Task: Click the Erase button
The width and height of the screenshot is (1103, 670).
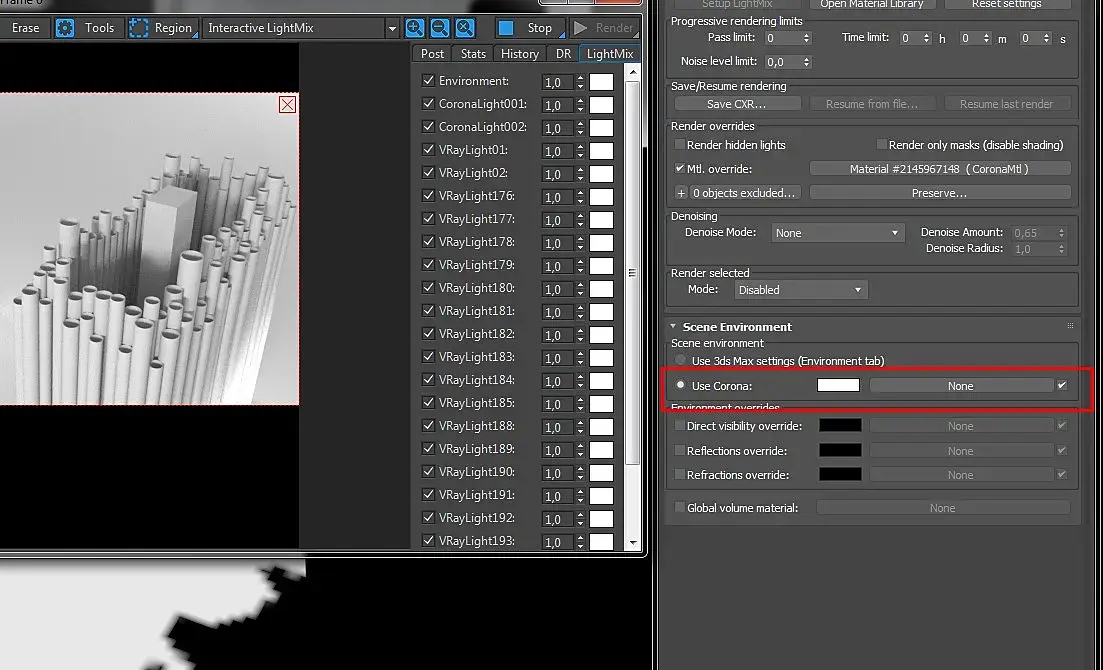Action: coord(25,28)
